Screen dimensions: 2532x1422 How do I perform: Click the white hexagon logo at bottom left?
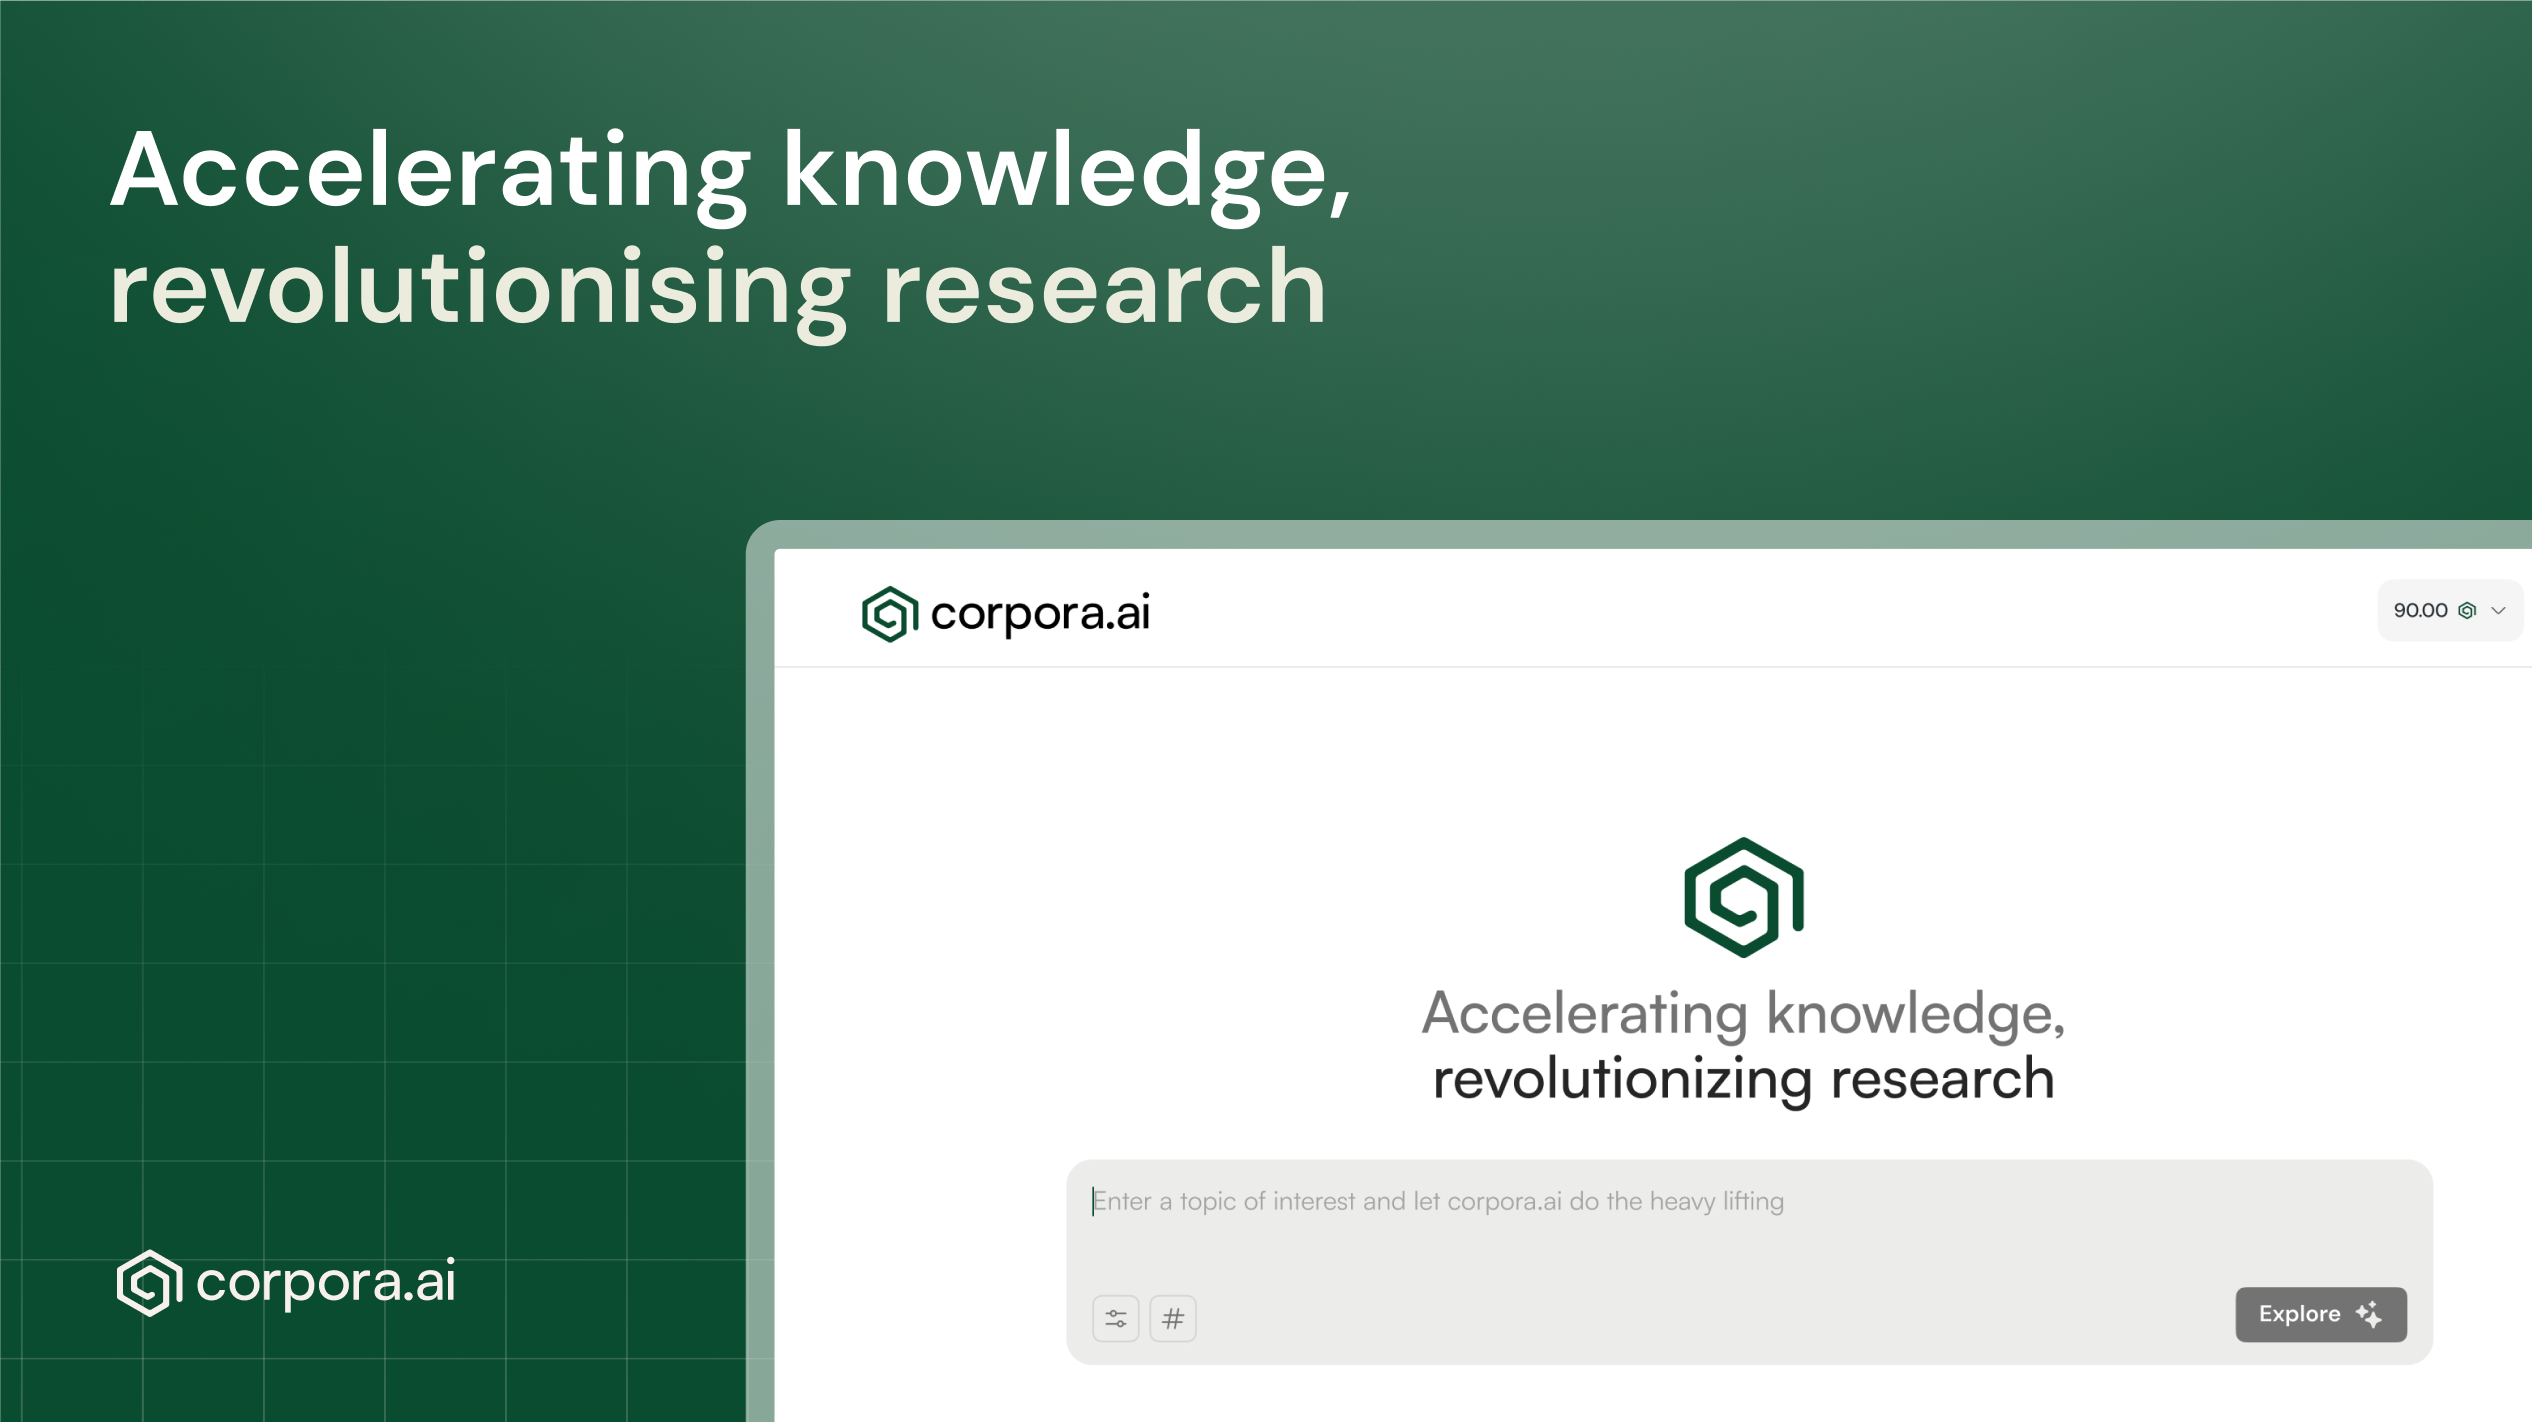tap(149, 1282)
